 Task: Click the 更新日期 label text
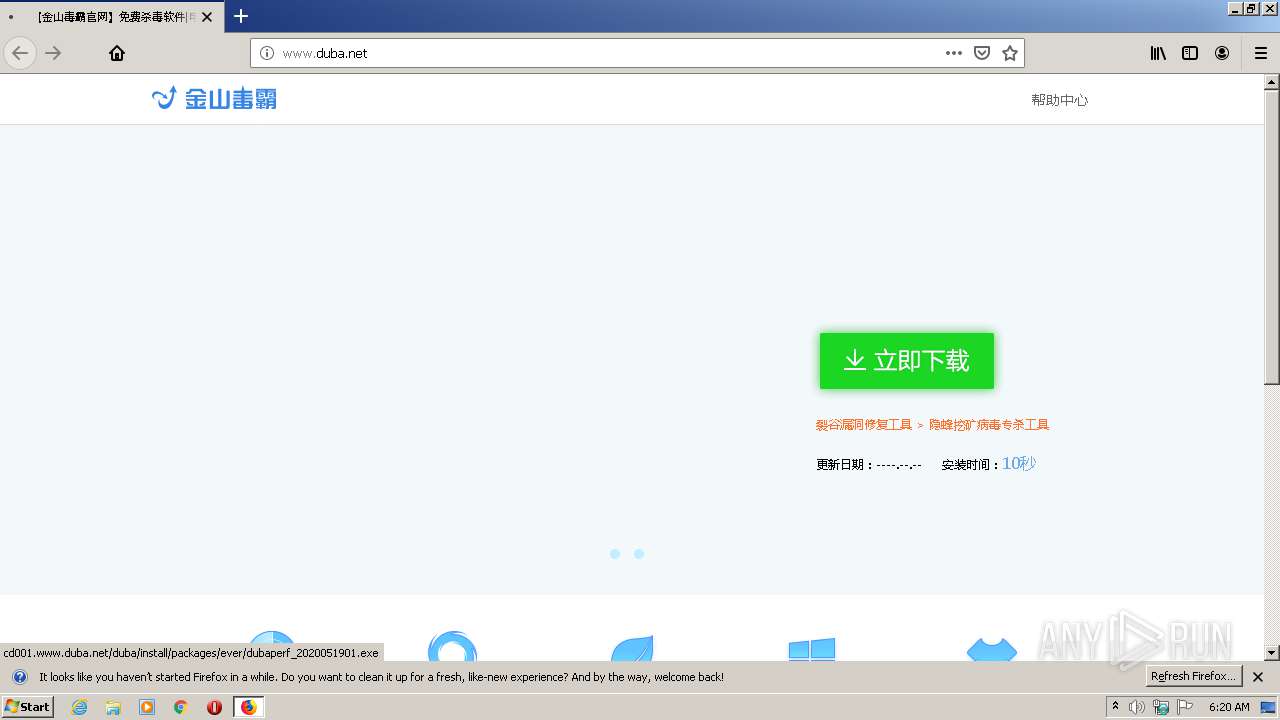point(845,465)
